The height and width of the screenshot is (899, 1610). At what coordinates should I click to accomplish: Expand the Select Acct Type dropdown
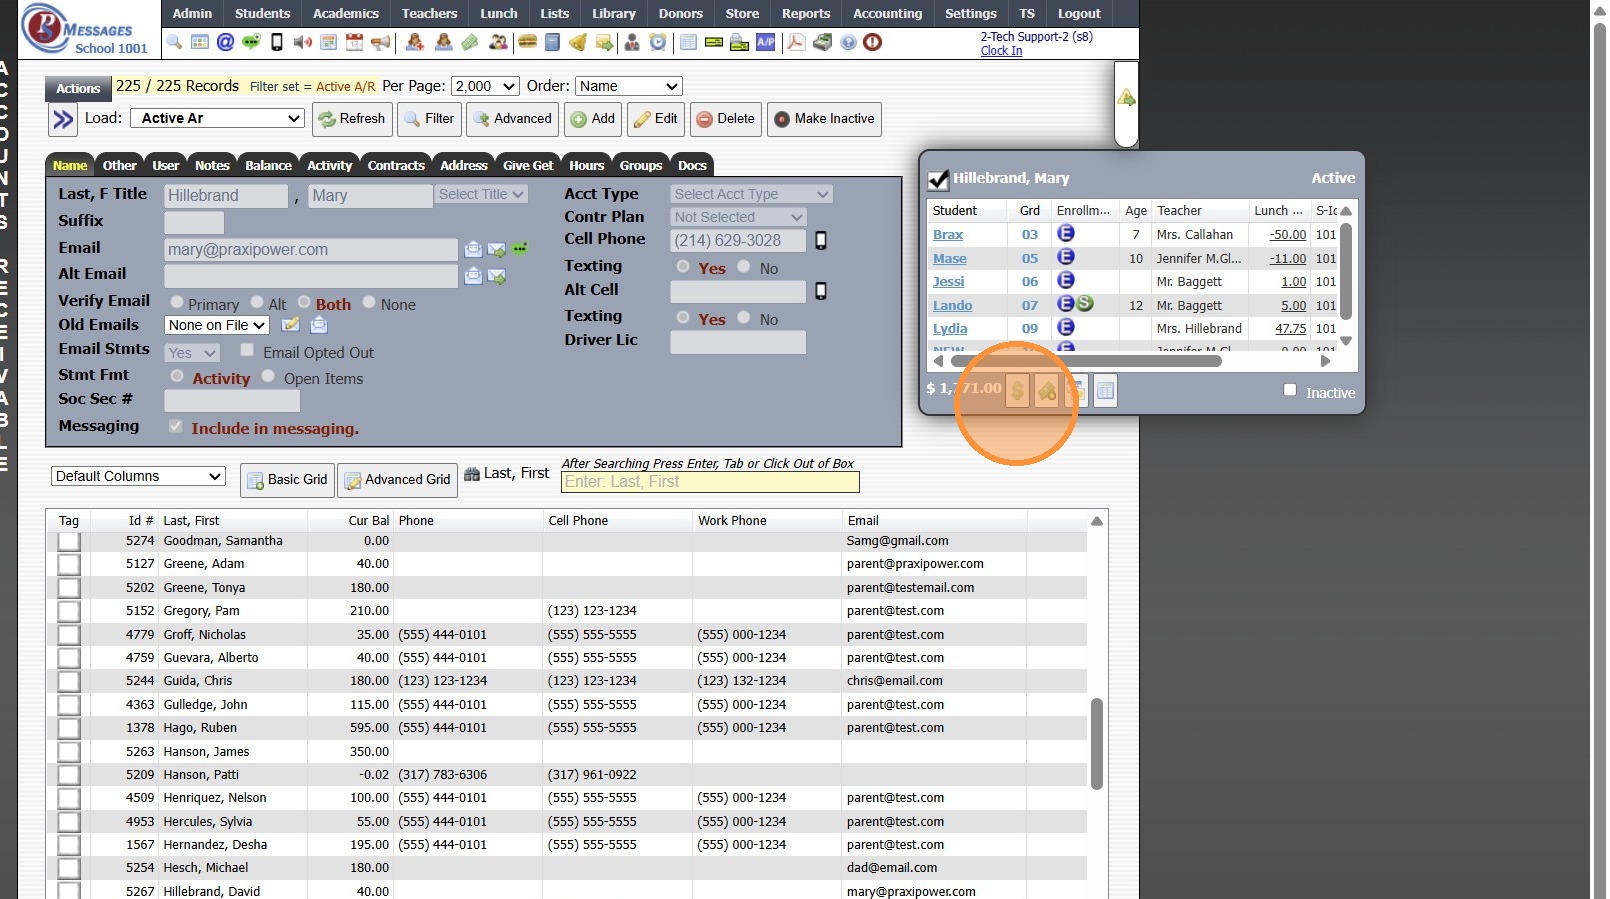coord(751,194)
